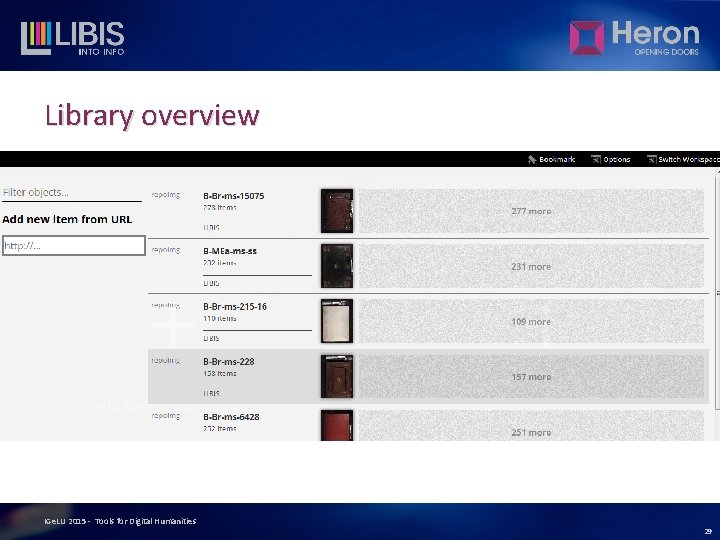Click the Options icon in the black bar
Screen dimensions: 720x540
[x=596, y=159]
